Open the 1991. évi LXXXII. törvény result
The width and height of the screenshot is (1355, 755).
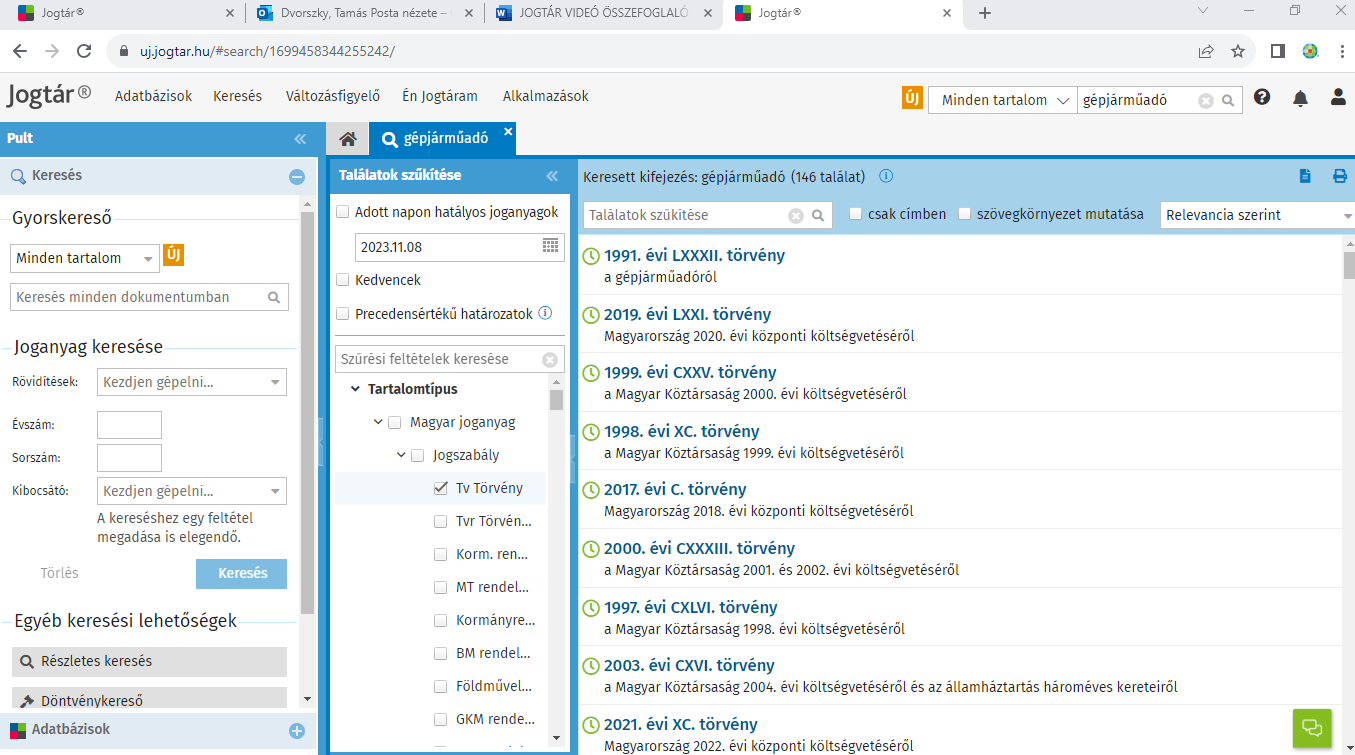[694, 255]
